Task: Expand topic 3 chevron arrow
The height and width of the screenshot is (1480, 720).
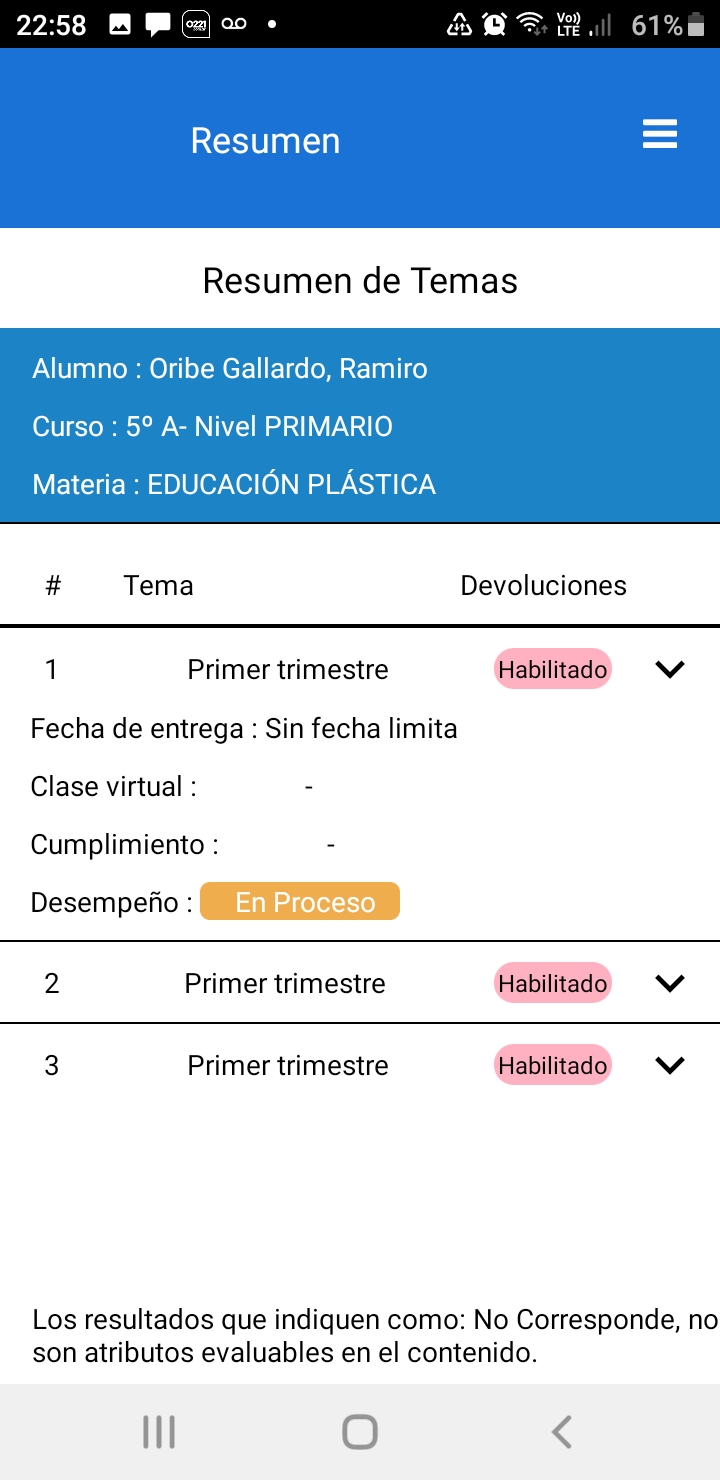Action: click(x=669, y=1066)
